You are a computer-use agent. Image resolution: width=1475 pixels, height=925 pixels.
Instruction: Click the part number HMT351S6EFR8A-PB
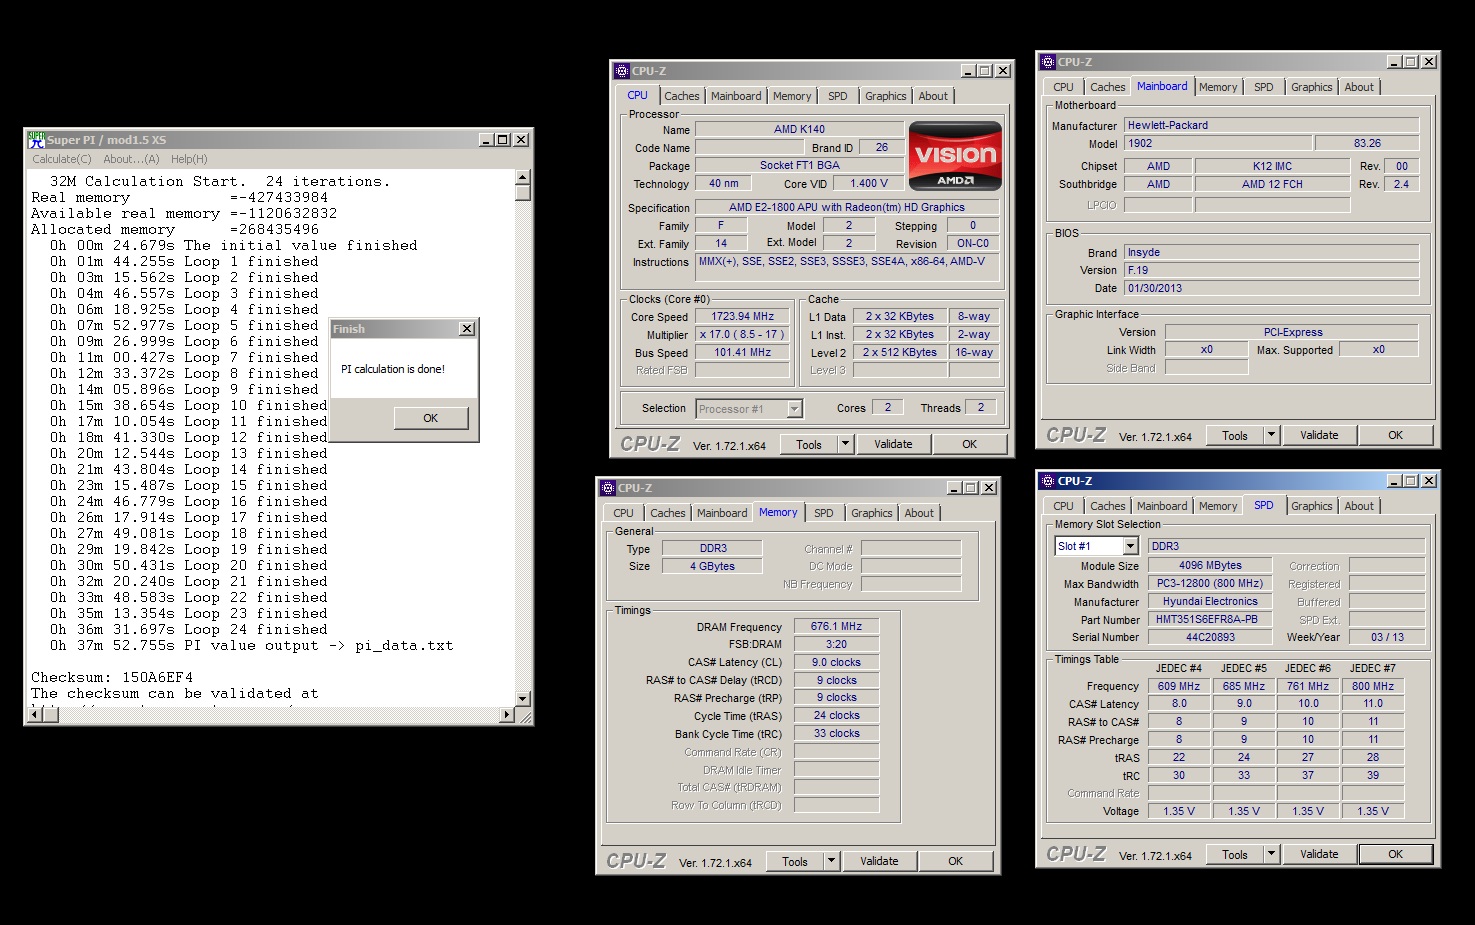[x=1210, y=619]
